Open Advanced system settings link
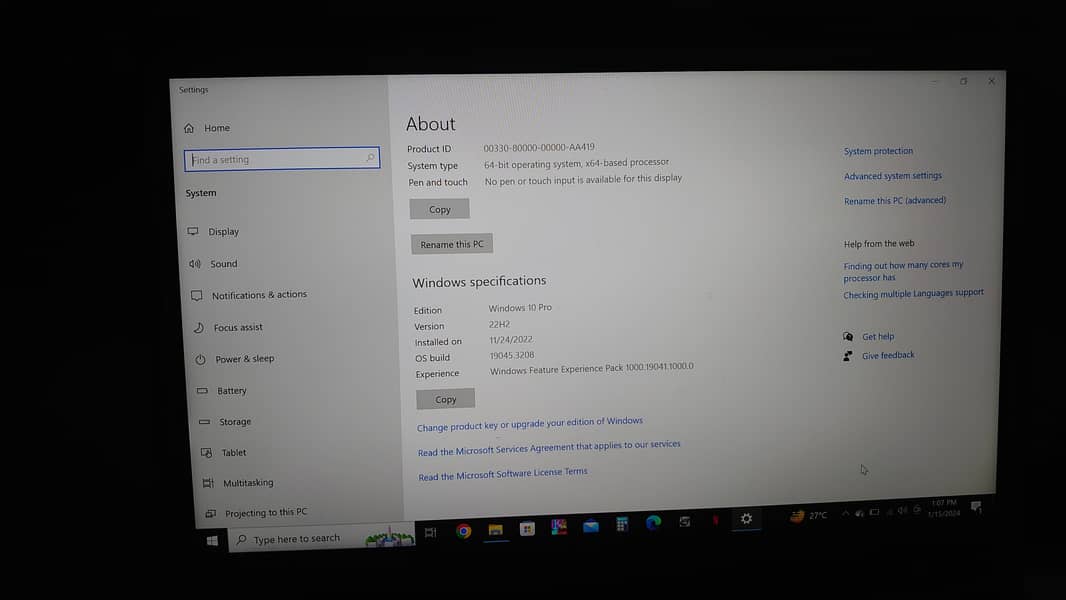Screen dimensions: 1066x600 (x=893, y=176)
